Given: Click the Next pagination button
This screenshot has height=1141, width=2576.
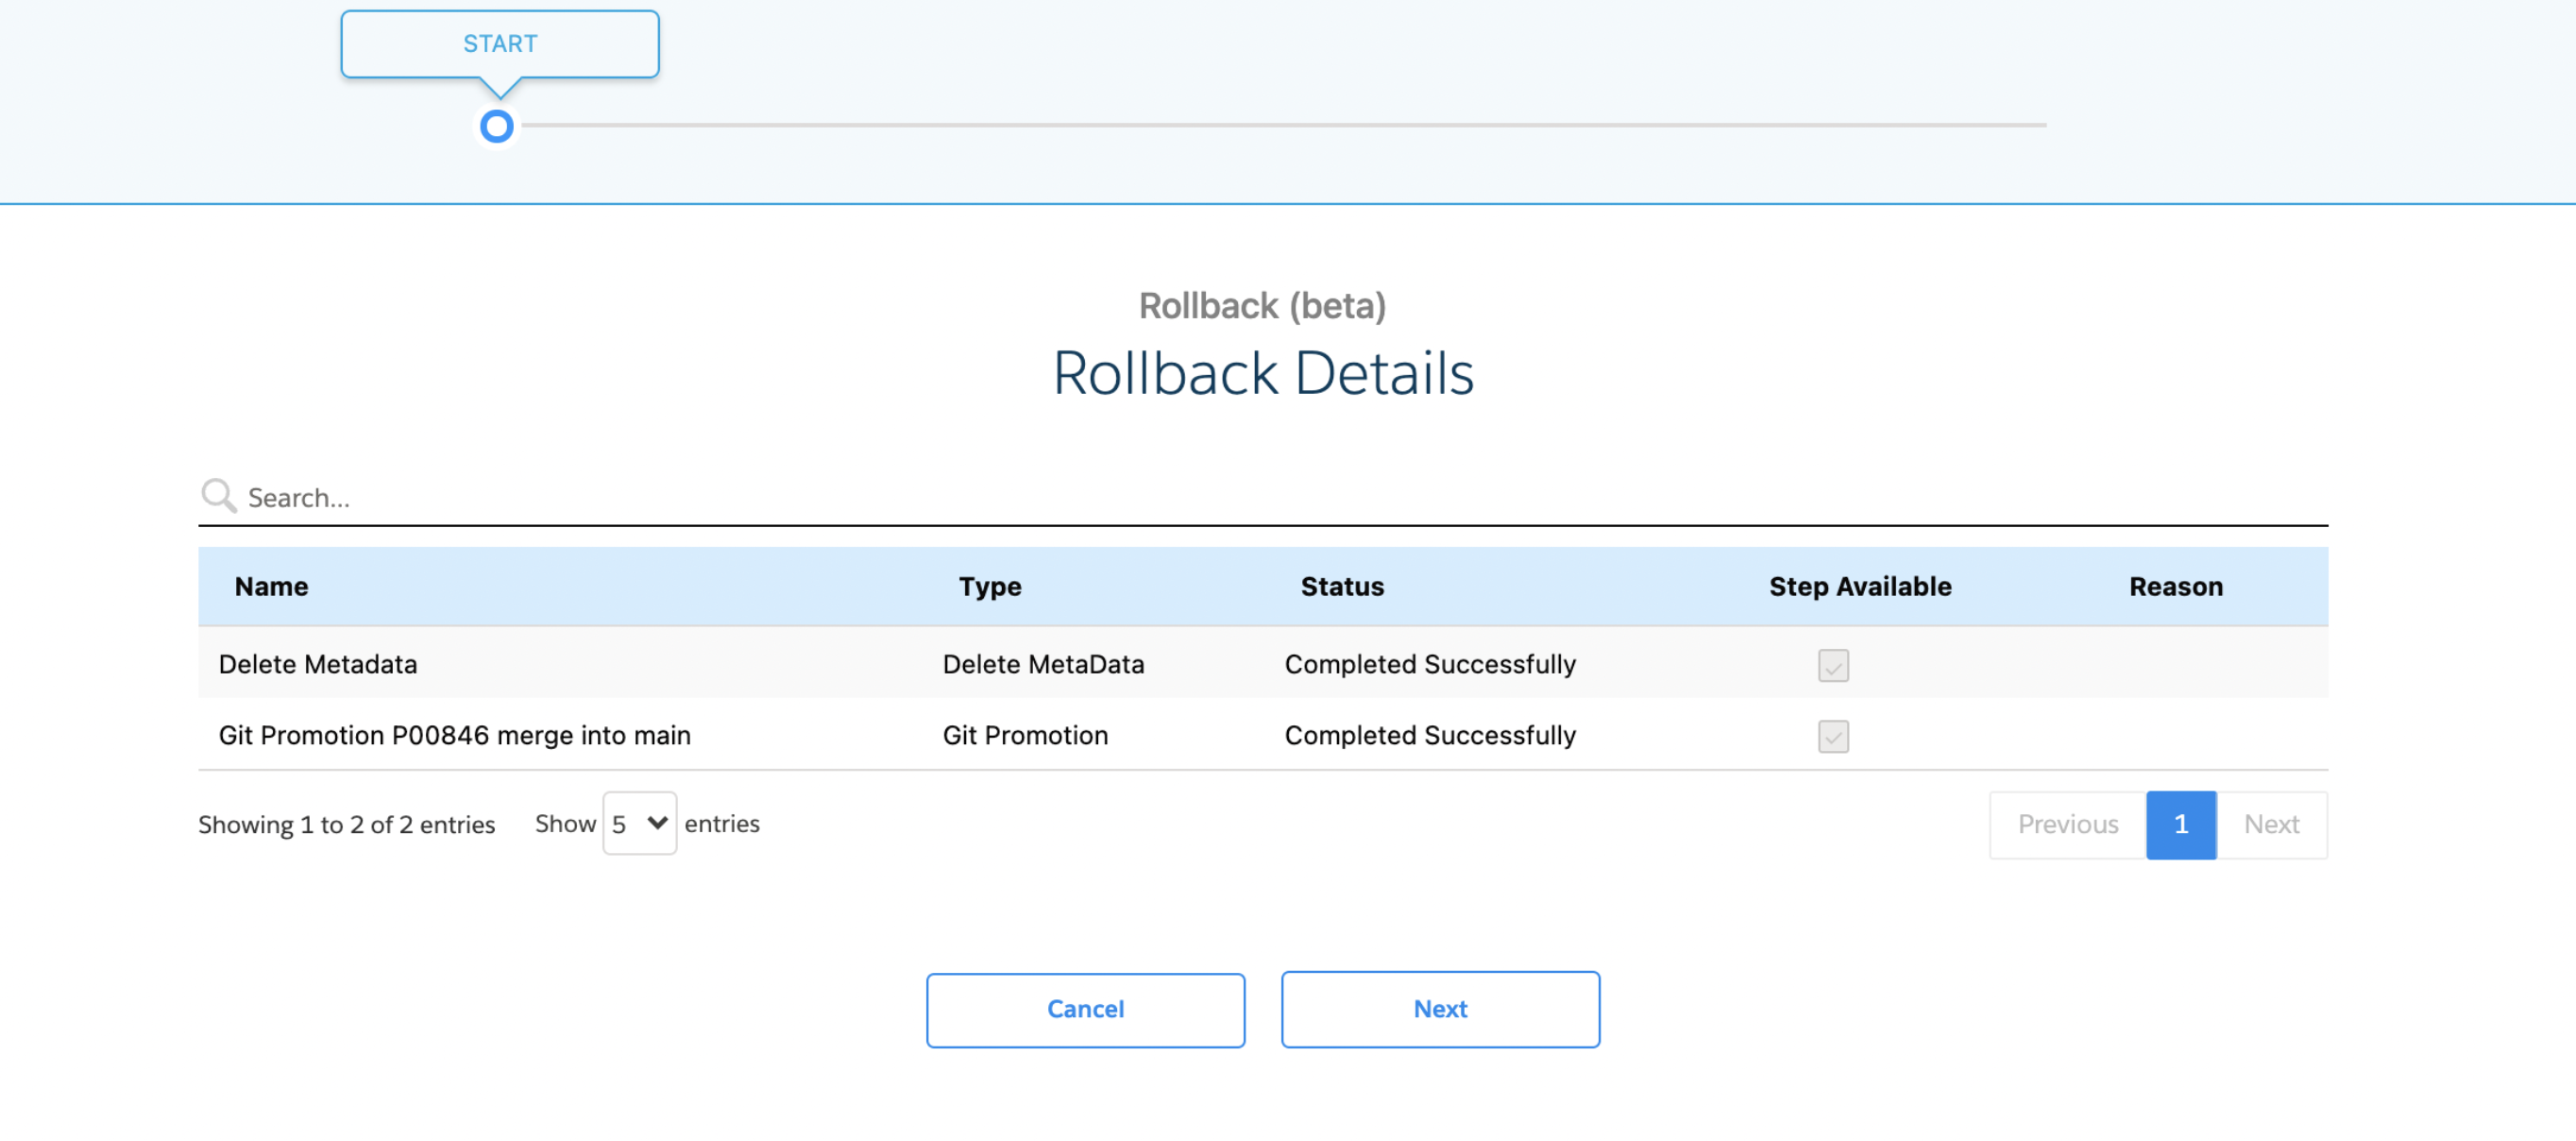Looking at the screenshot, I should [x=2271, y=824].
